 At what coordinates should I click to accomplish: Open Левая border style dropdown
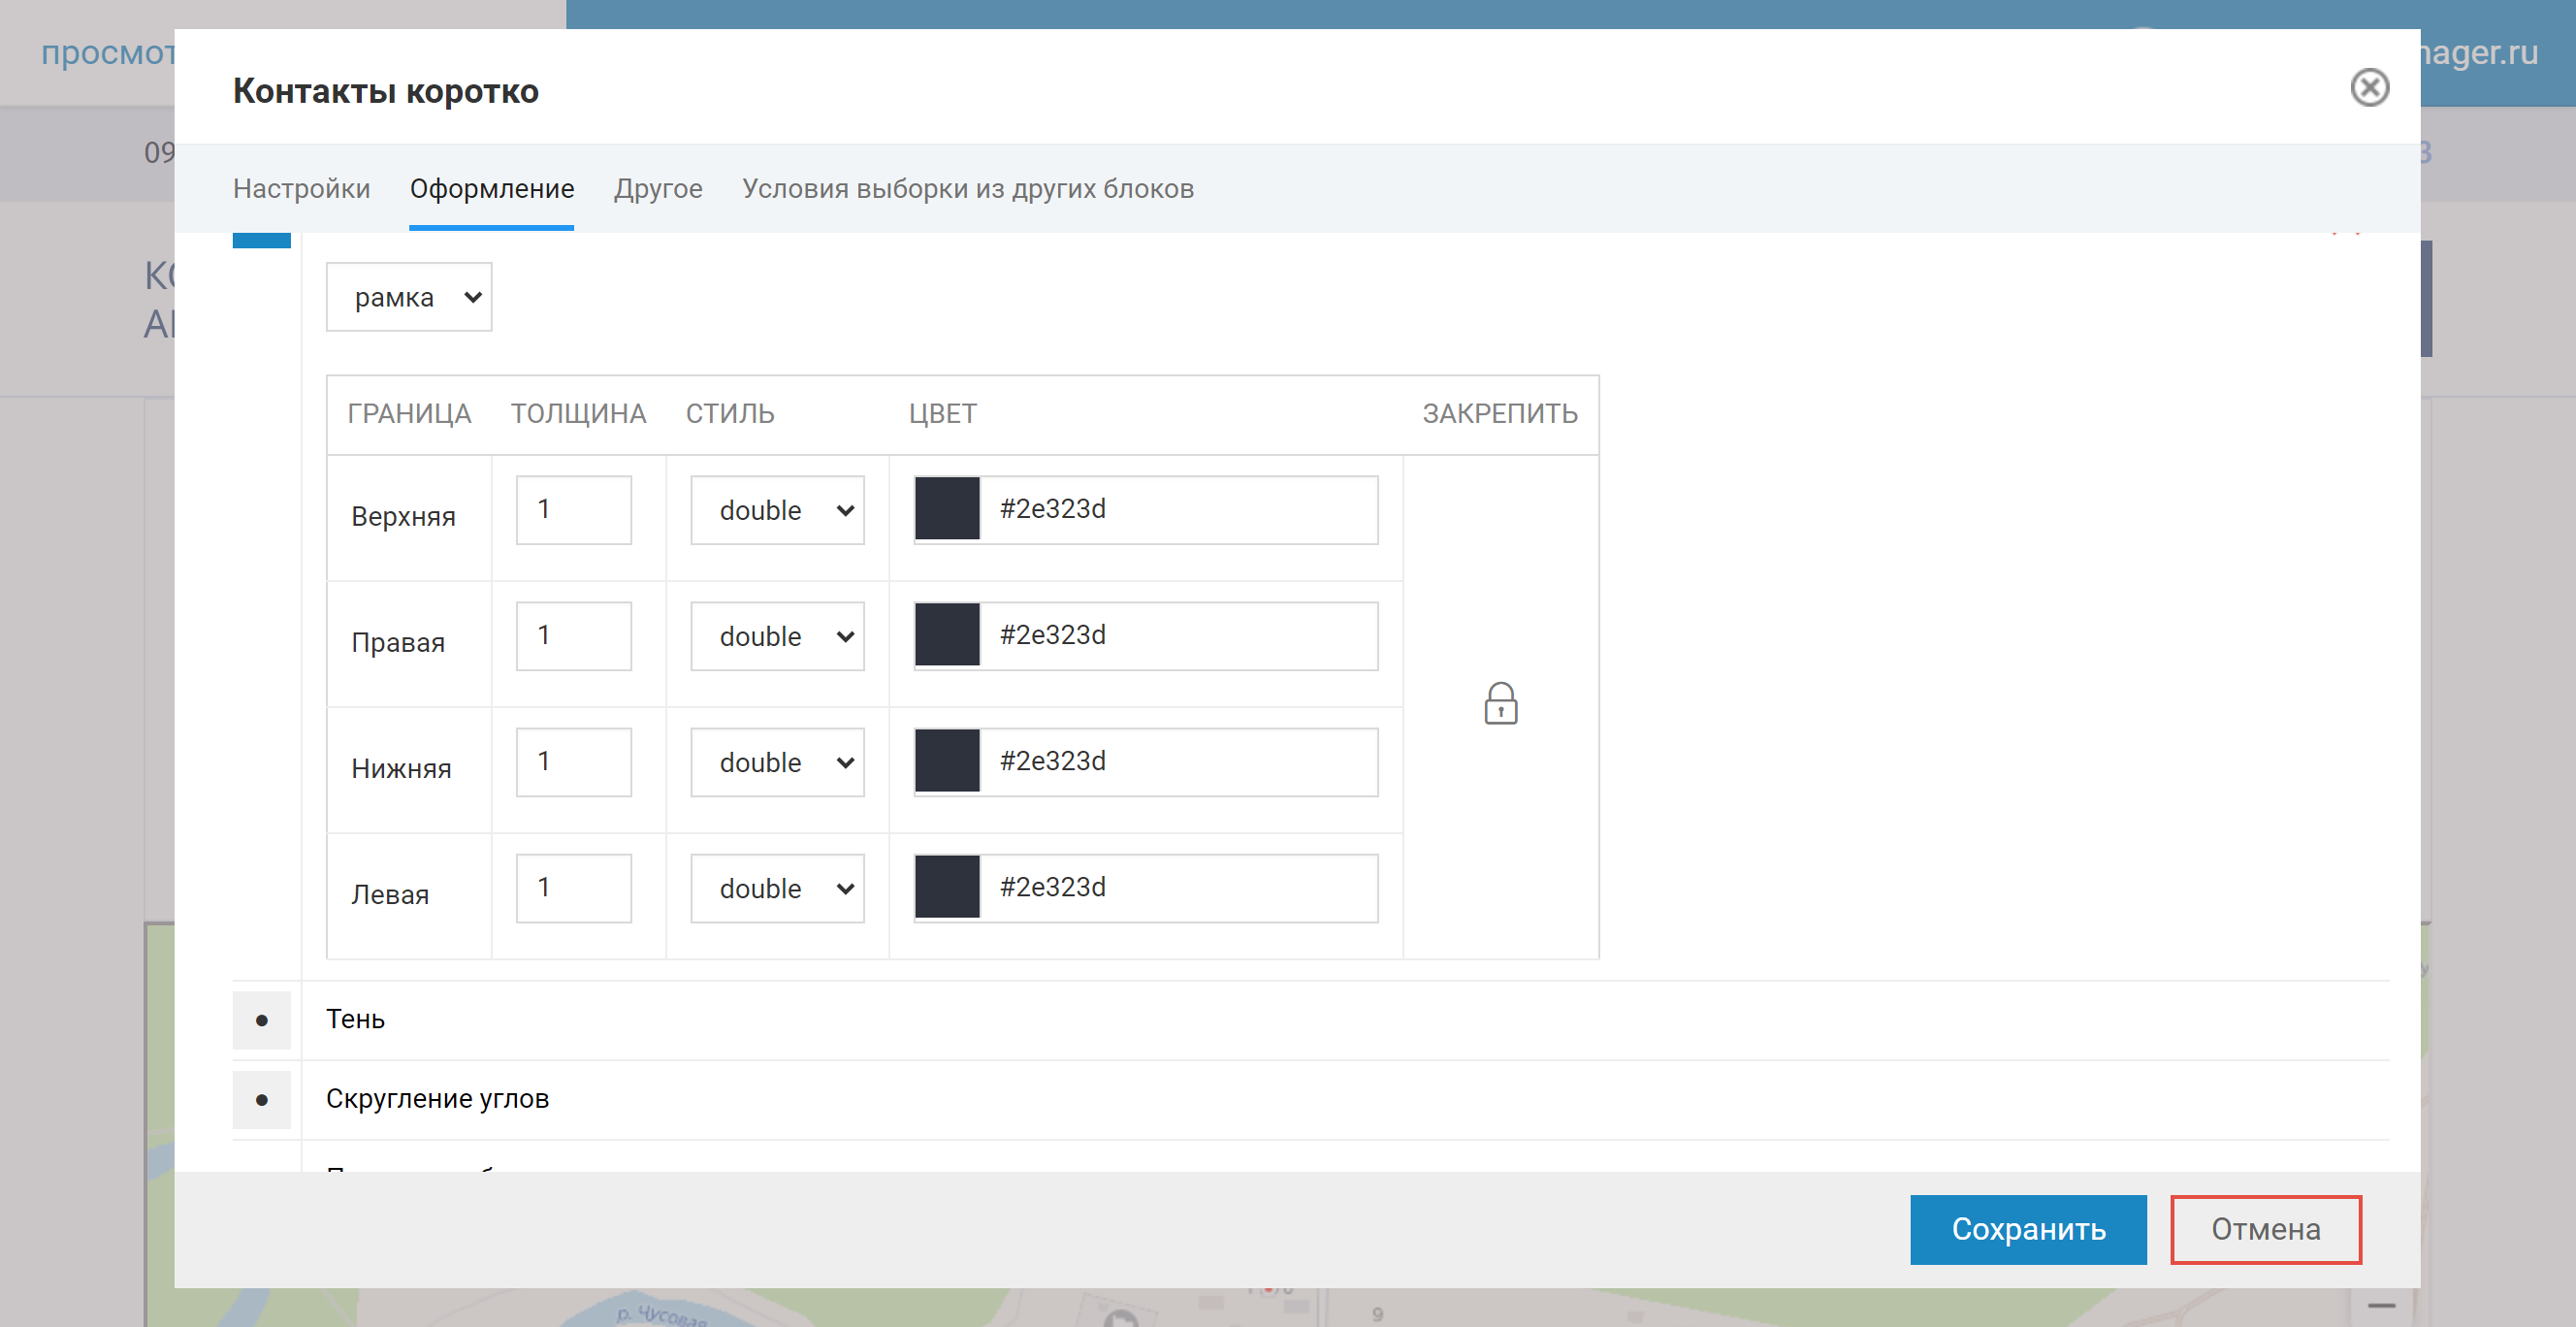pos(777,888)
